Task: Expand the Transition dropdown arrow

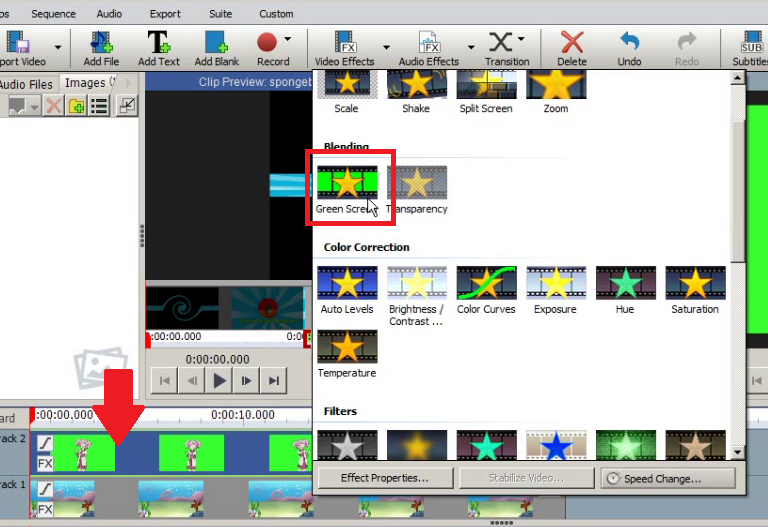Action: tap(521, 39)
